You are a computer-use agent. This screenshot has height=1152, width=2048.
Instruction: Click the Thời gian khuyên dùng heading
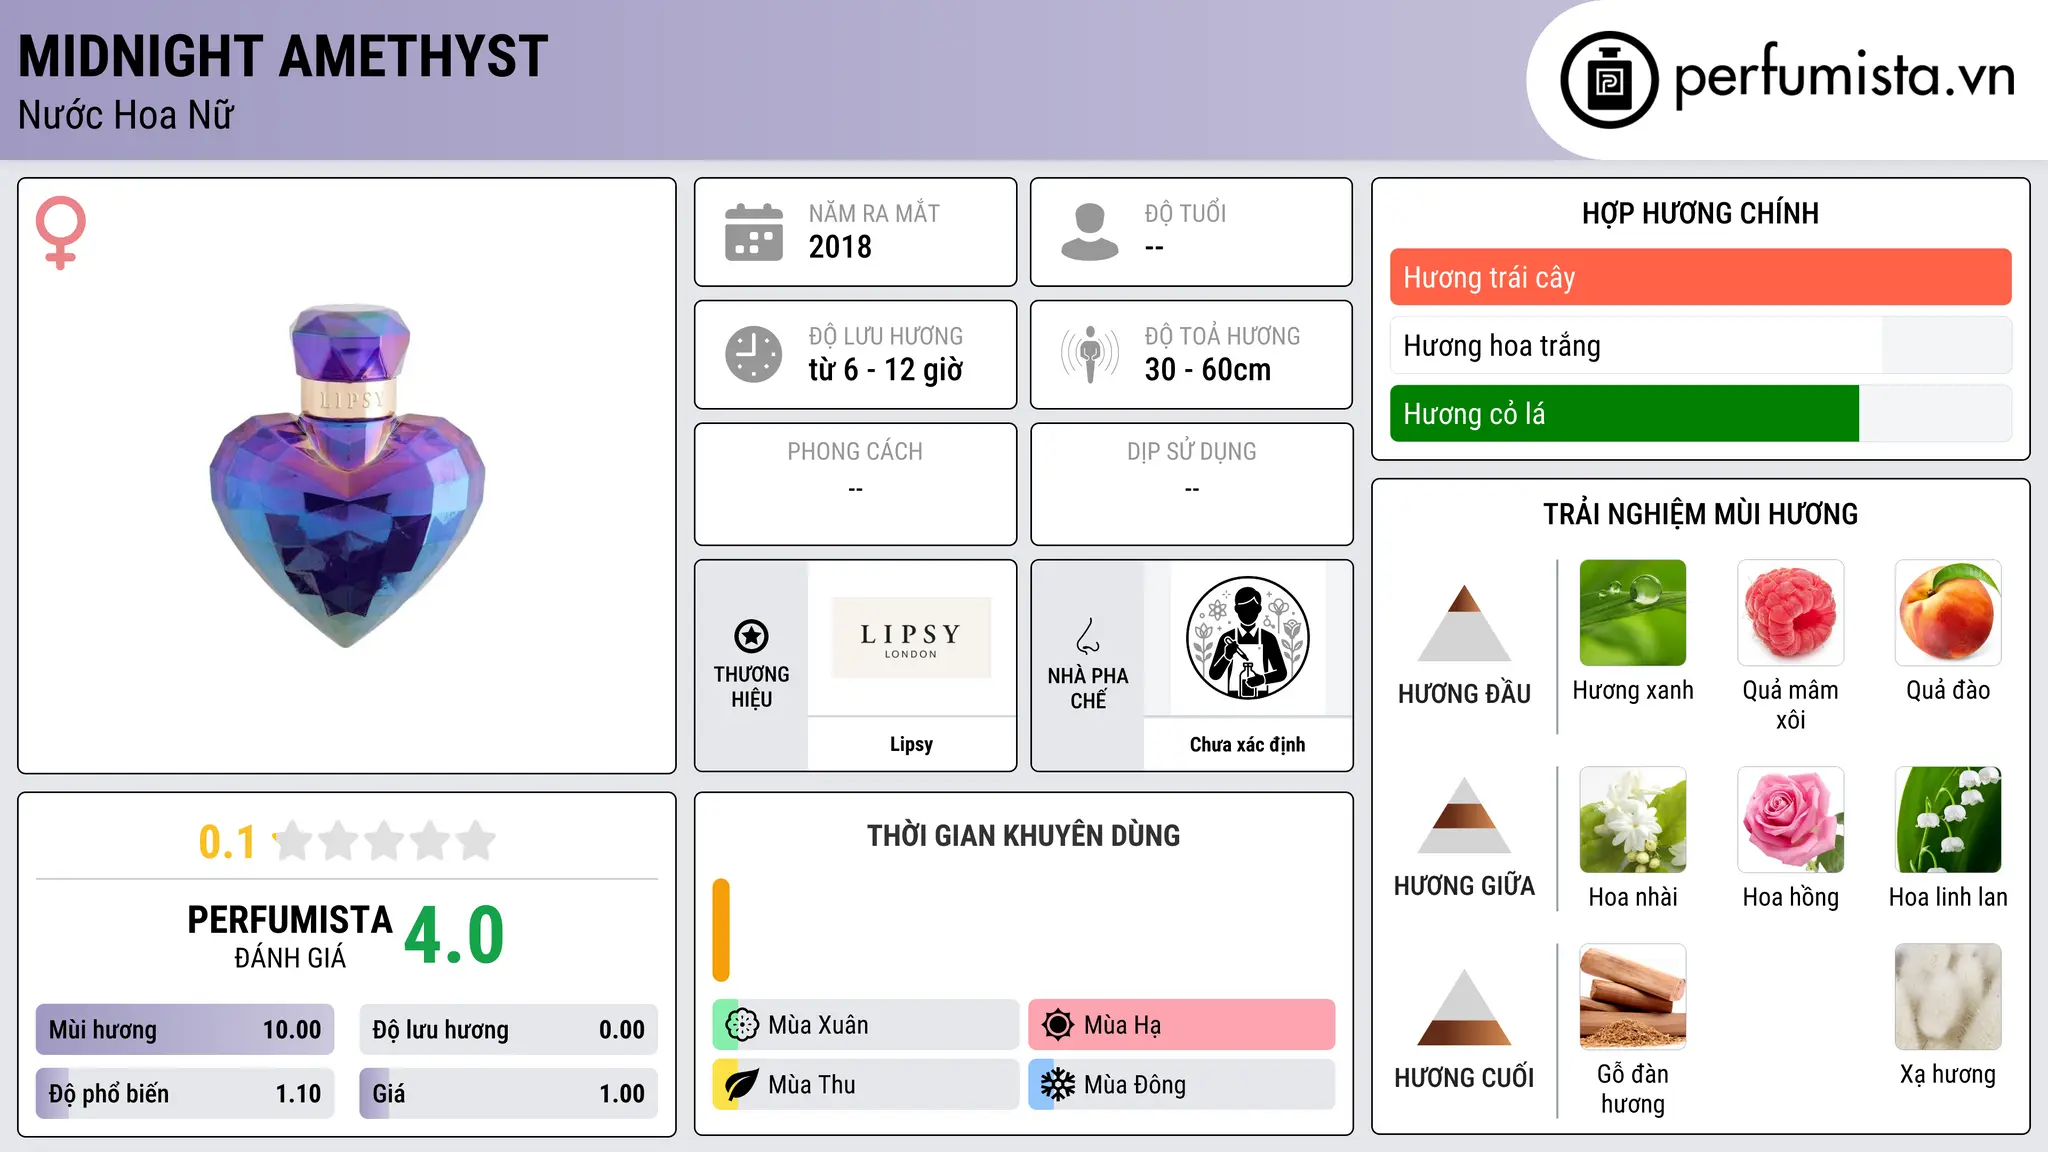coord(1024,836)
